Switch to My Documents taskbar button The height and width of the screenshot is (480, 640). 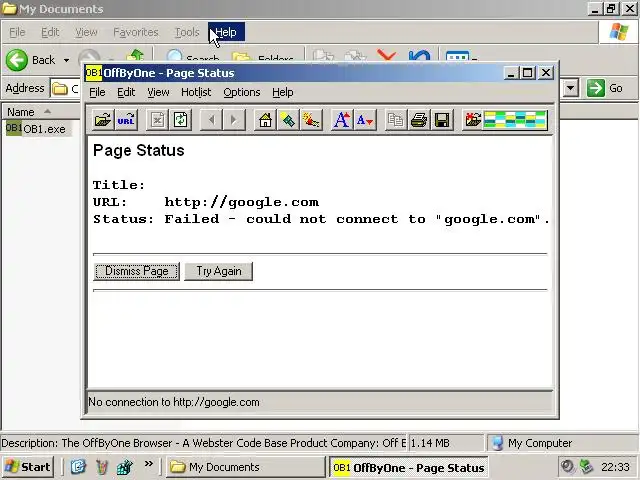(x=245, y=467)
